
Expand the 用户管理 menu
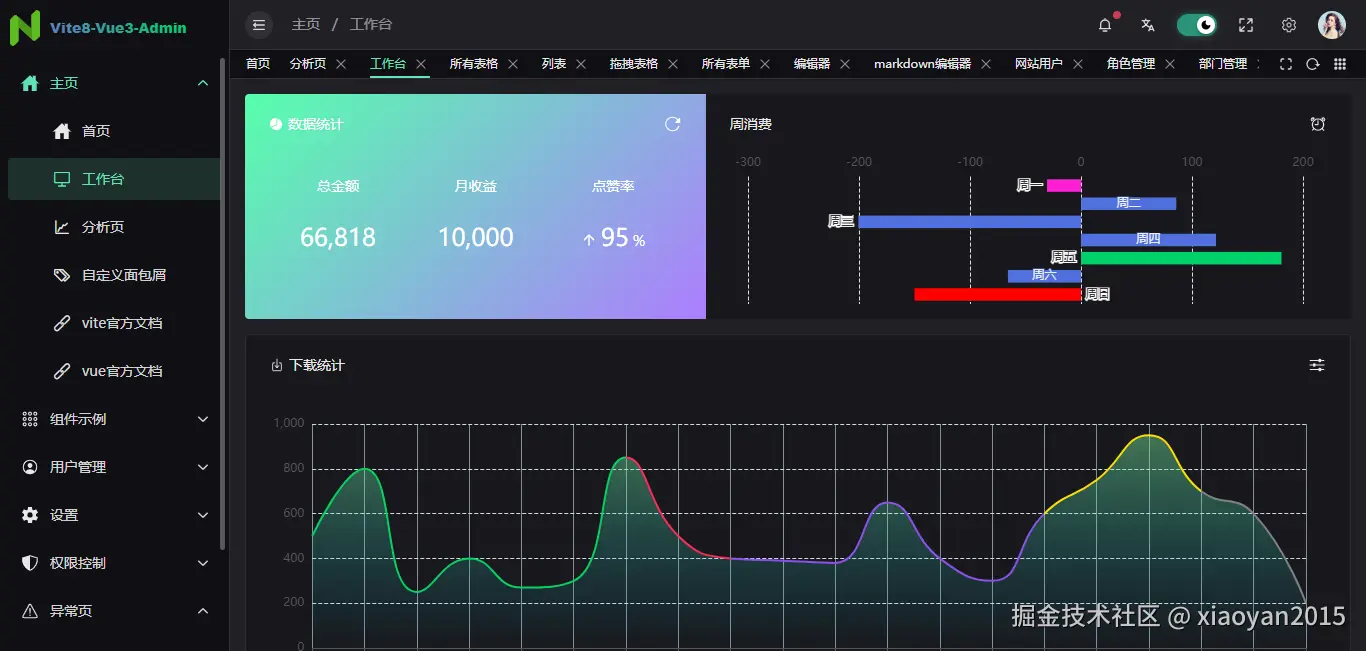point(114,467)
